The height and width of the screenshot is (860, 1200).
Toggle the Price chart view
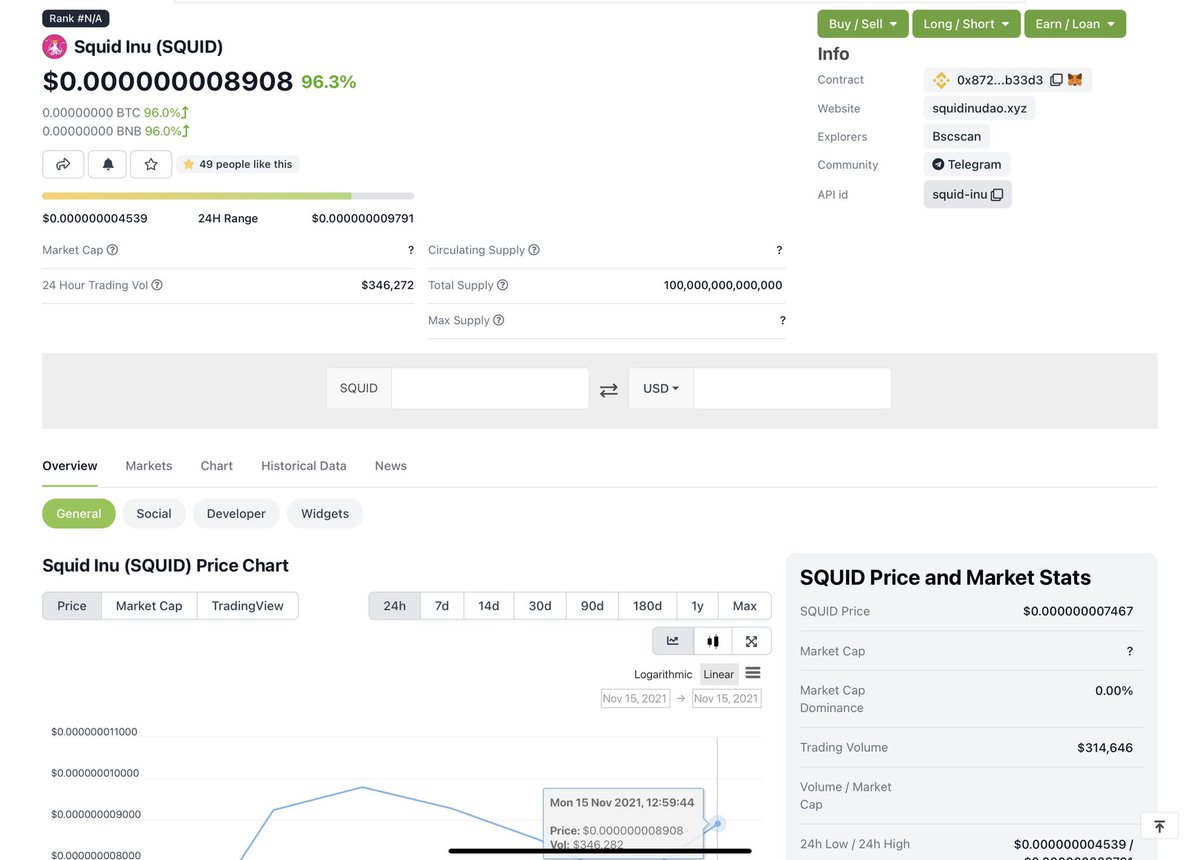[72, 606]
